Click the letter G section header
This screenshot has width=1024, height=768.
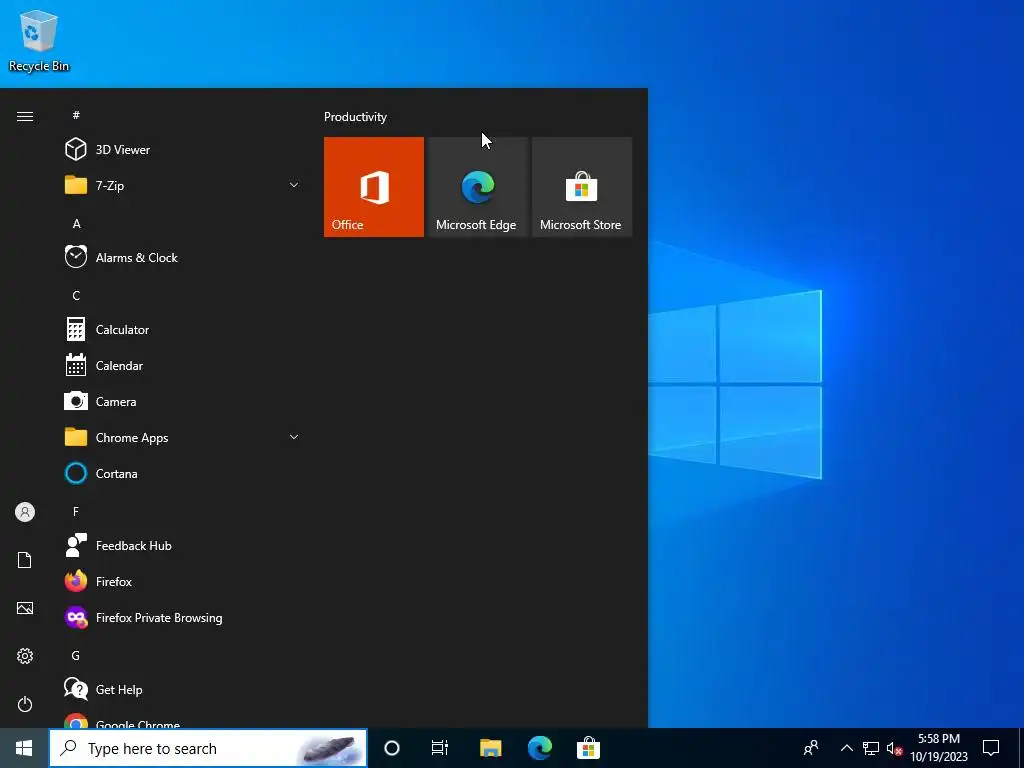tap(76, 655)
